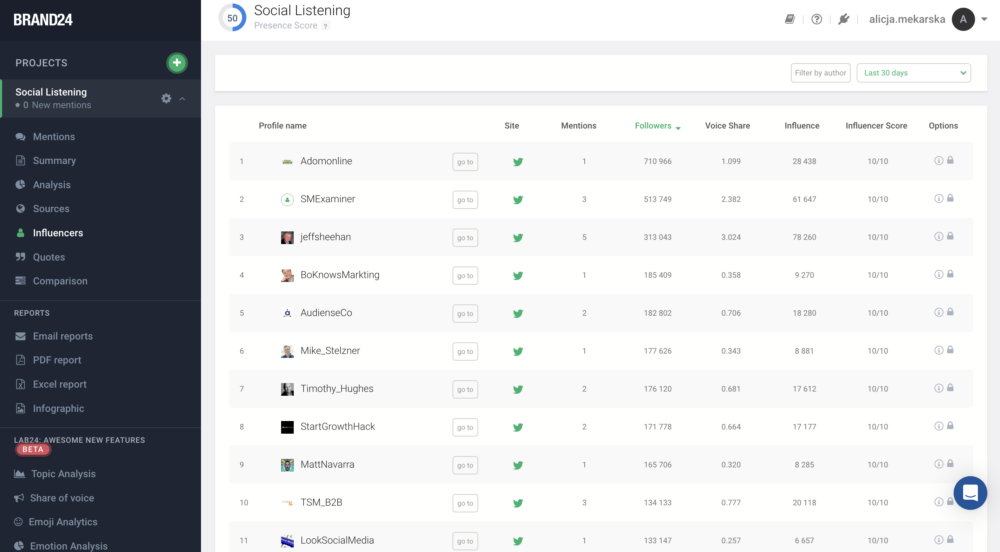Image resolution: width=1000 pixels, height=552 pixels.
Task: Click the info icon in Adomonline row
Action: tap(939, 161)
